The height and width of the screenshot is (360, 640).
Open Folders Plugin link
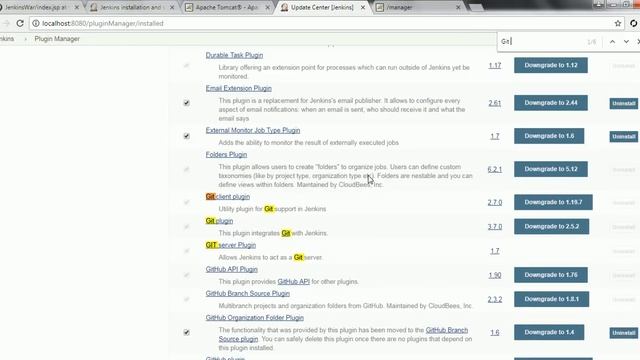pyautogui.click(x=226, y=155)
